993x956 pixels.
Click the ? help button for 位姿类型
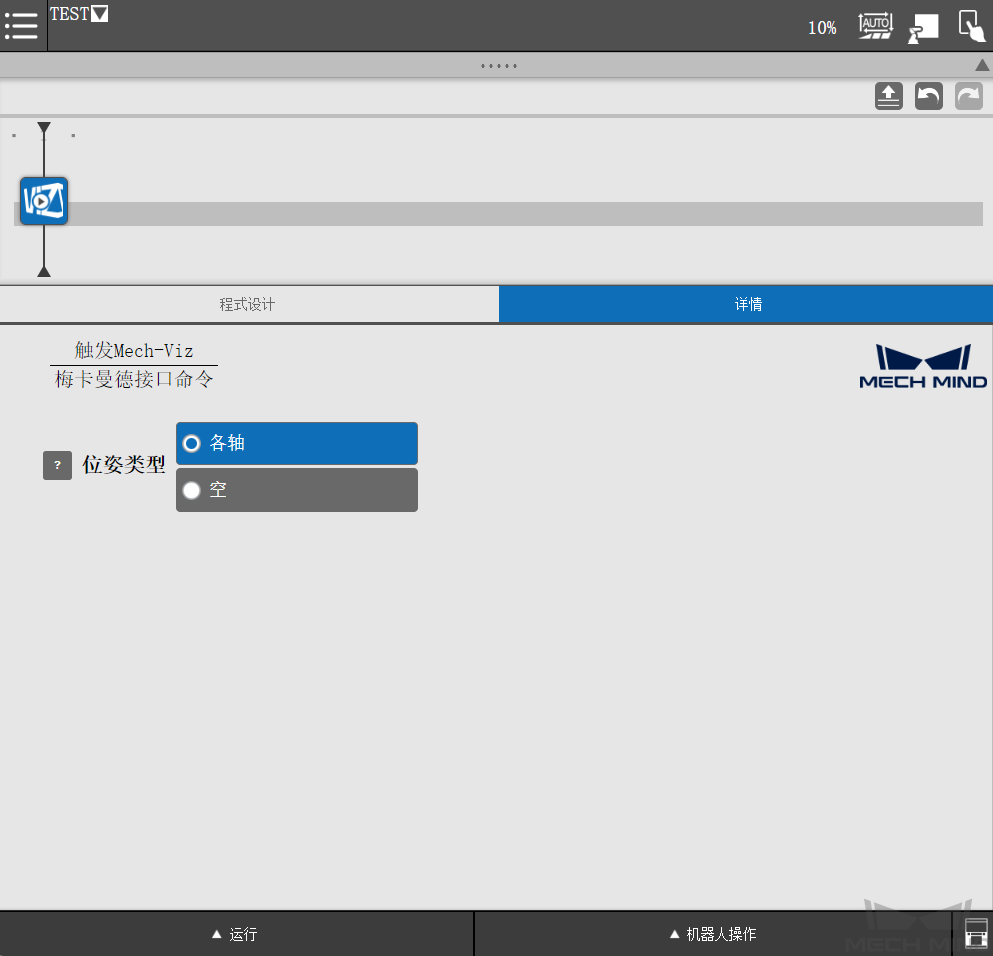[57, 465]
